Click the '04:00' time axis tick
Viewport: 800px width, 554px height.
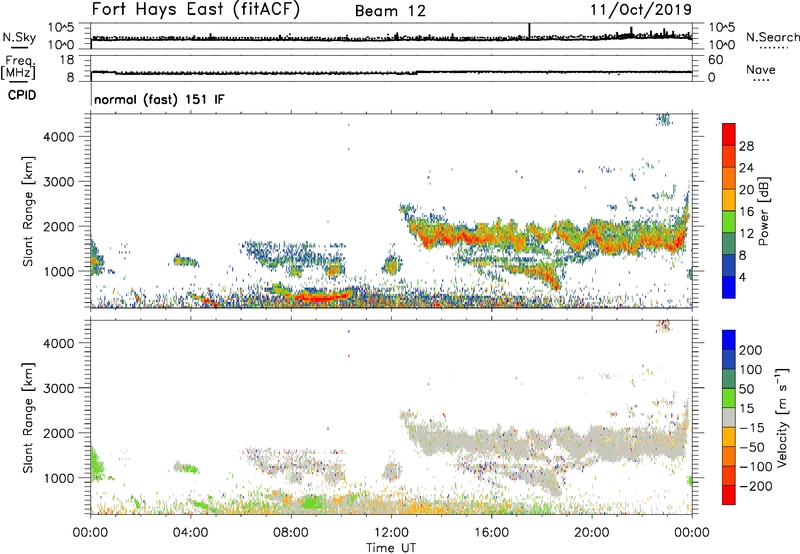pyautogui.click(x=190, y=533)
